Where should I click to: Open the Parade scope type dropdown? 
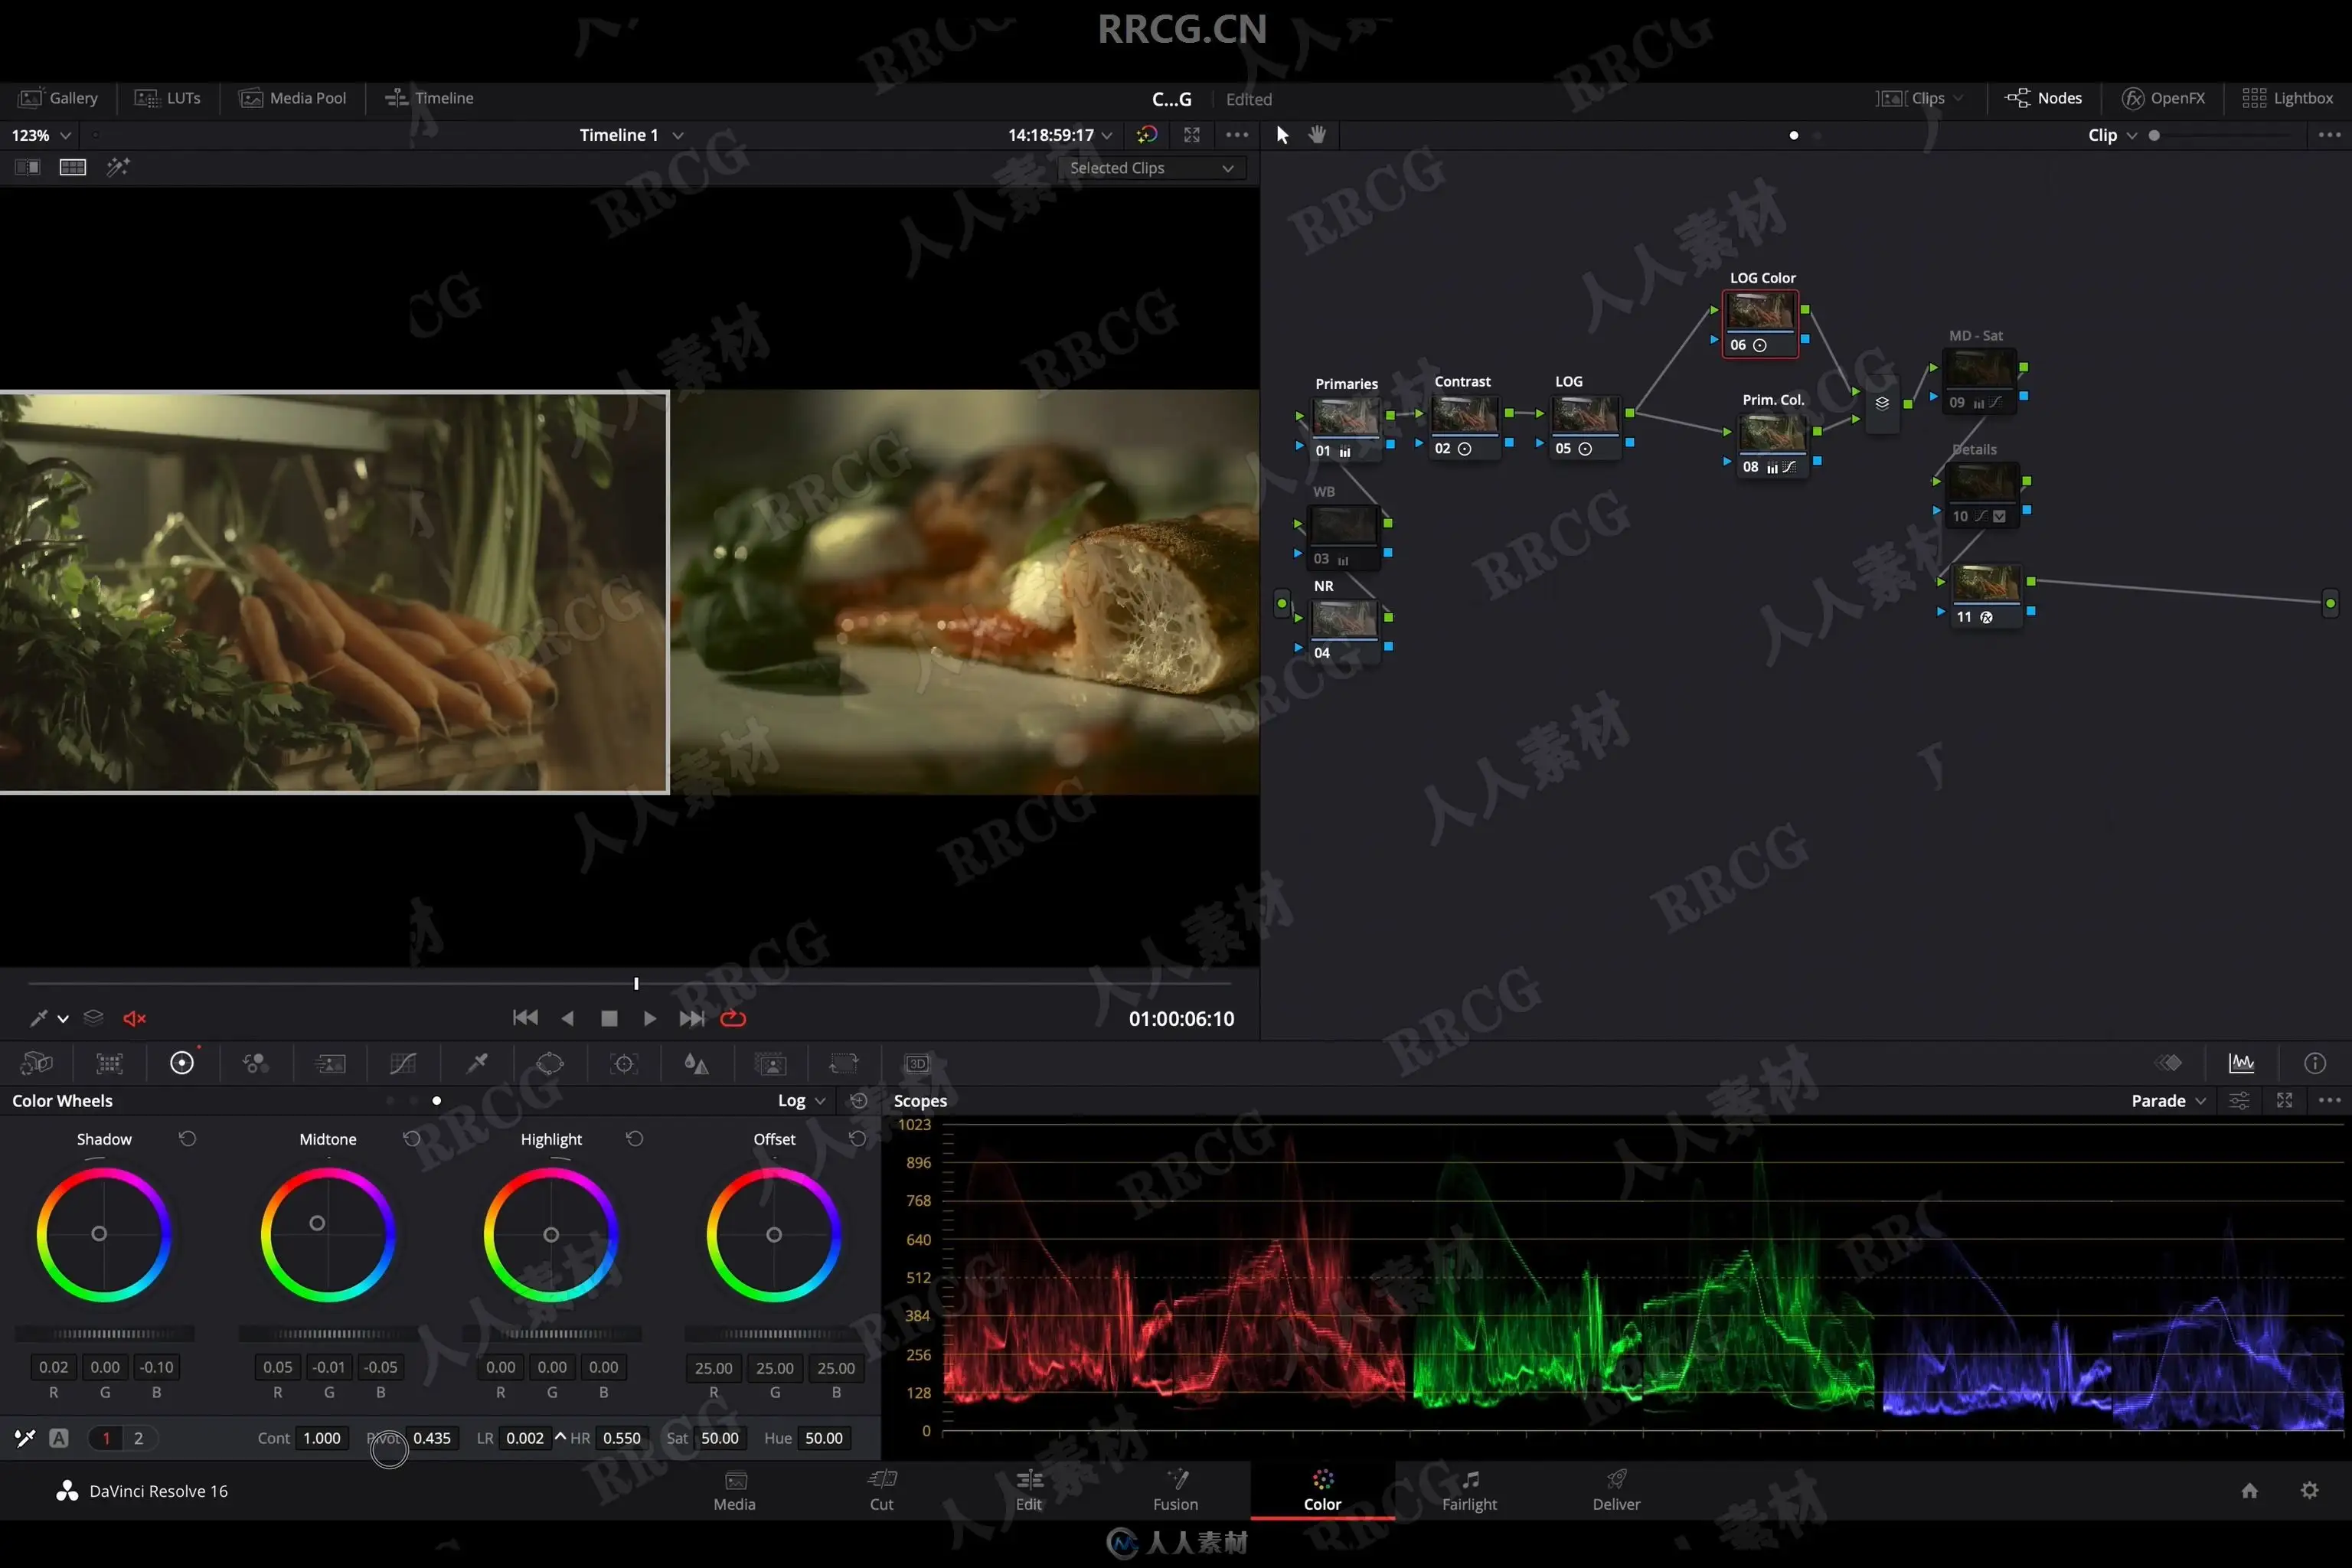pyautogui.click(x=2168, y=1100)
